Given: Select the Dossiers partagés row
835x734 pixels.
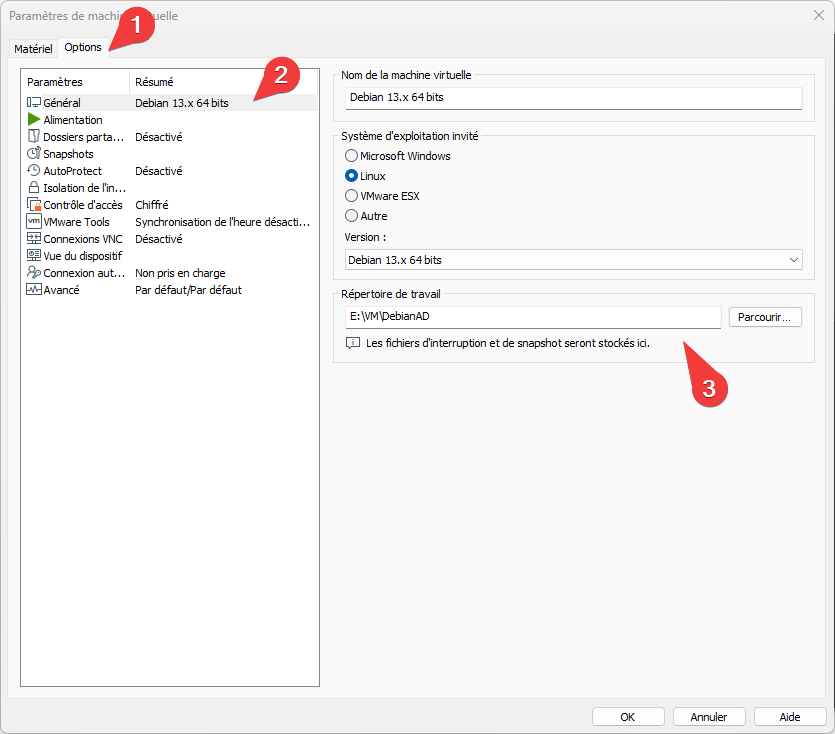Looking at the screenshot, I should (x=170, y=137).
